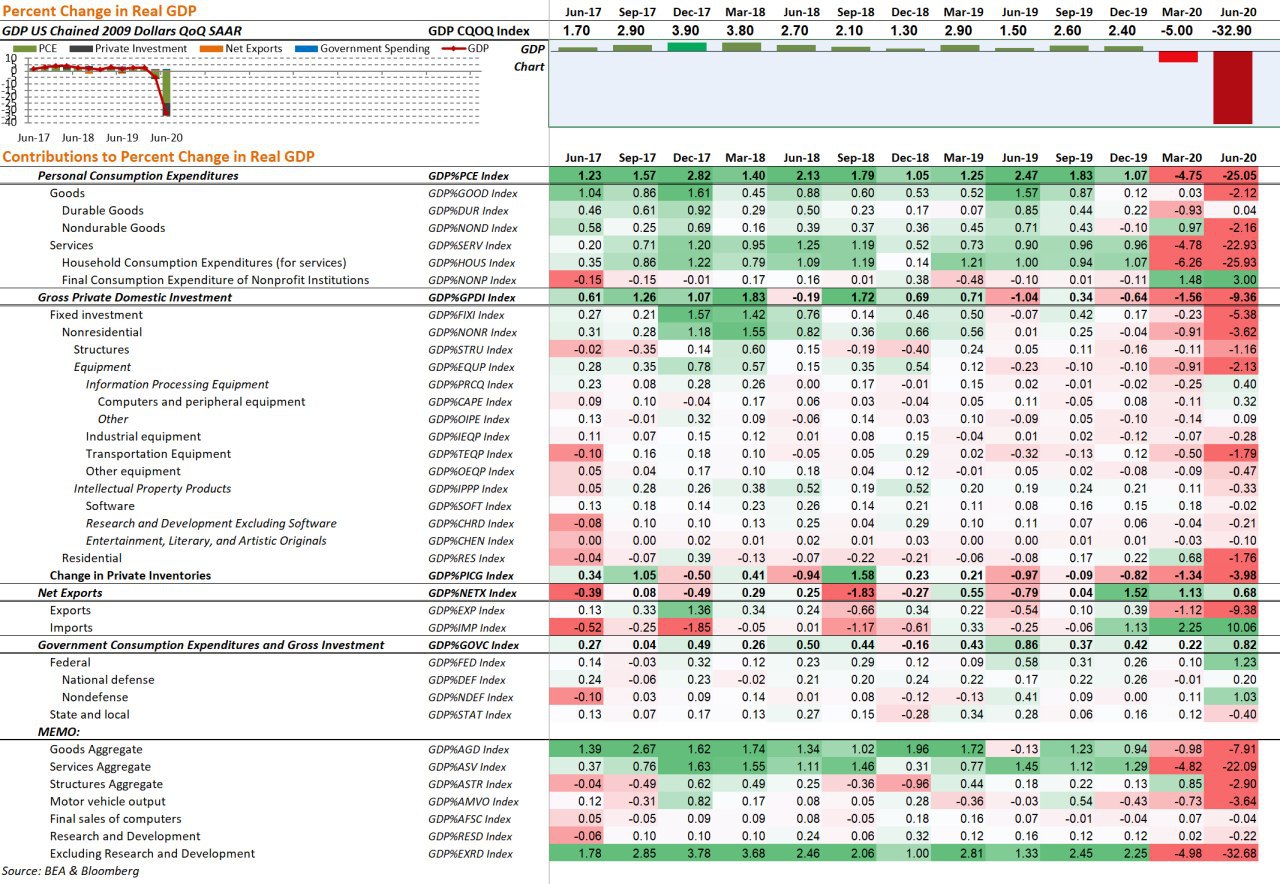Image resolution: width=1280 pixels, height=884 pixels.
Task: Select 'Gross Private Domestic Investment' row label
Action: click(134, 298)
